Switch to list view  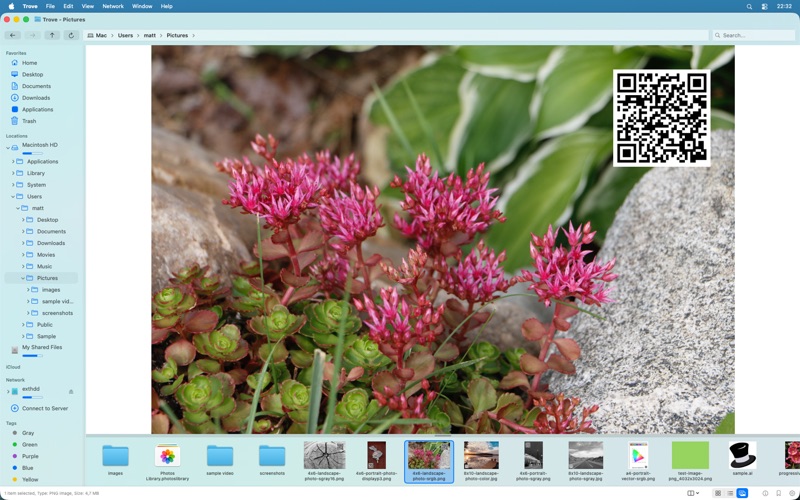(x=730, y=493)
